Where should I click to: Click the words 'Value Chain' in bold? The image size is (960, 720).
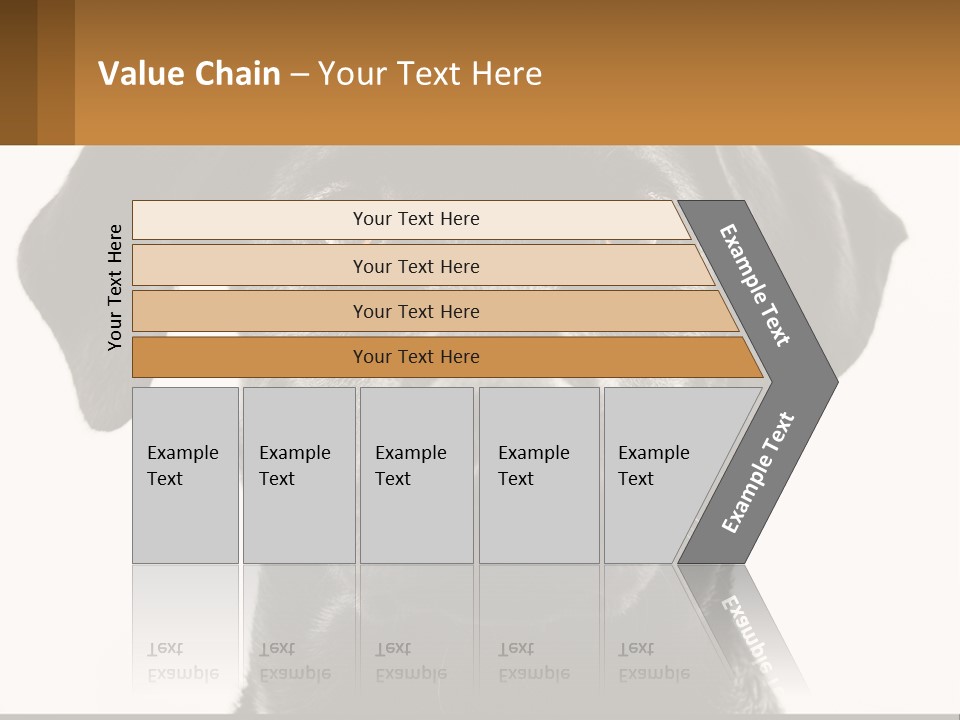click(189, 73)
